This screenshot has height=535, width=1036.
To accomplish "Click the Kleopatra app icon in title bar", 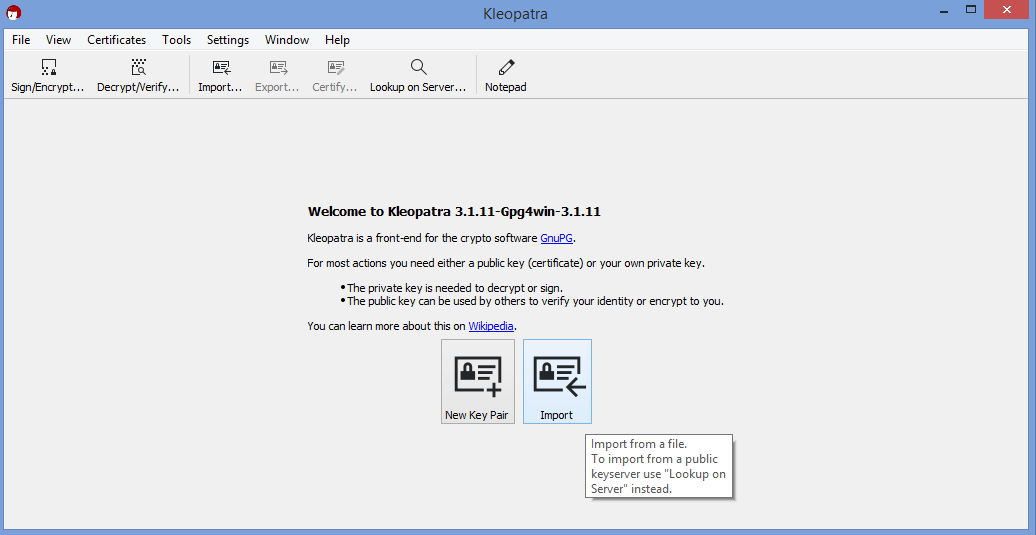I will [13, 13].
